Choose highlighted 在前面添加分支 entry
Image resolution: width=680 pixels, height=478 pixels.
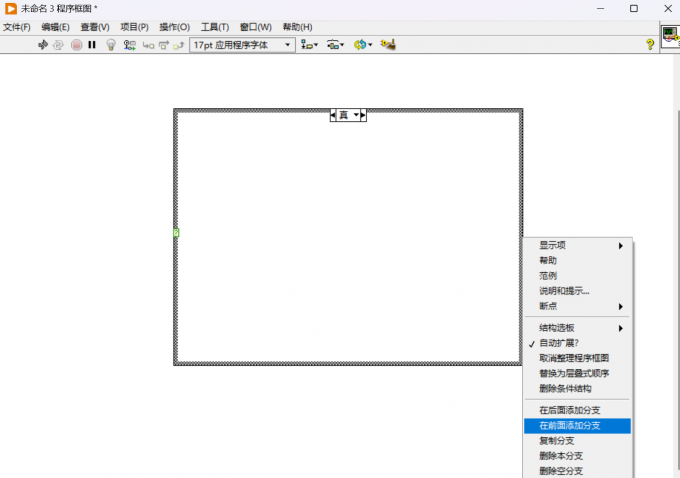[x=577, y=426]
